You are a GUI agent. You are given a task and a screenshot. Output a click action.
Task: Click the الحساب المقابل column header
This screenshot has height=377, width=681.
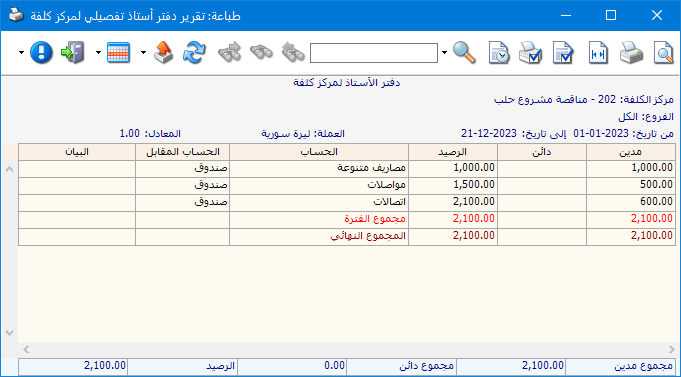tap(182, 152)
